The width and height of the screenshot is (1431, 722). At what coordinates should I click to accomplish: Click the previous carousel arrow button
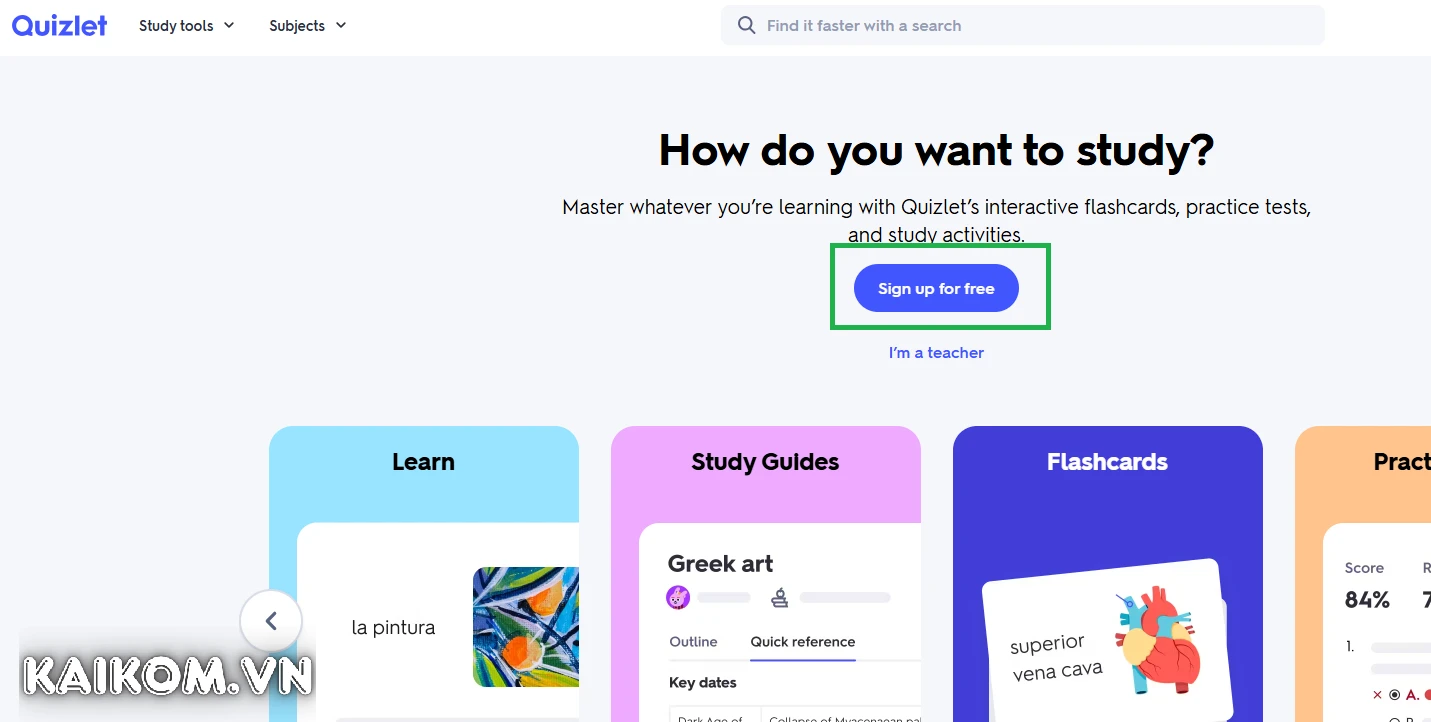tap(270, 621)
